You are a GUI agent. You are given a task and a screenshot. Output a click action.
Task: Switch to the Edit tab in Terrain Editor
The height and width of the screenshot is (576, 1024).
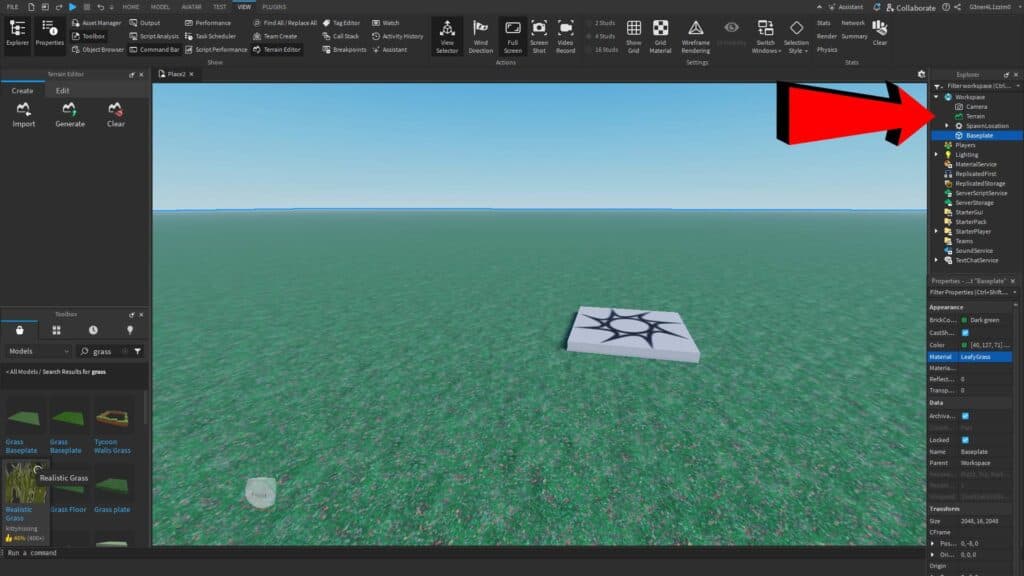(x=62, y=90)
